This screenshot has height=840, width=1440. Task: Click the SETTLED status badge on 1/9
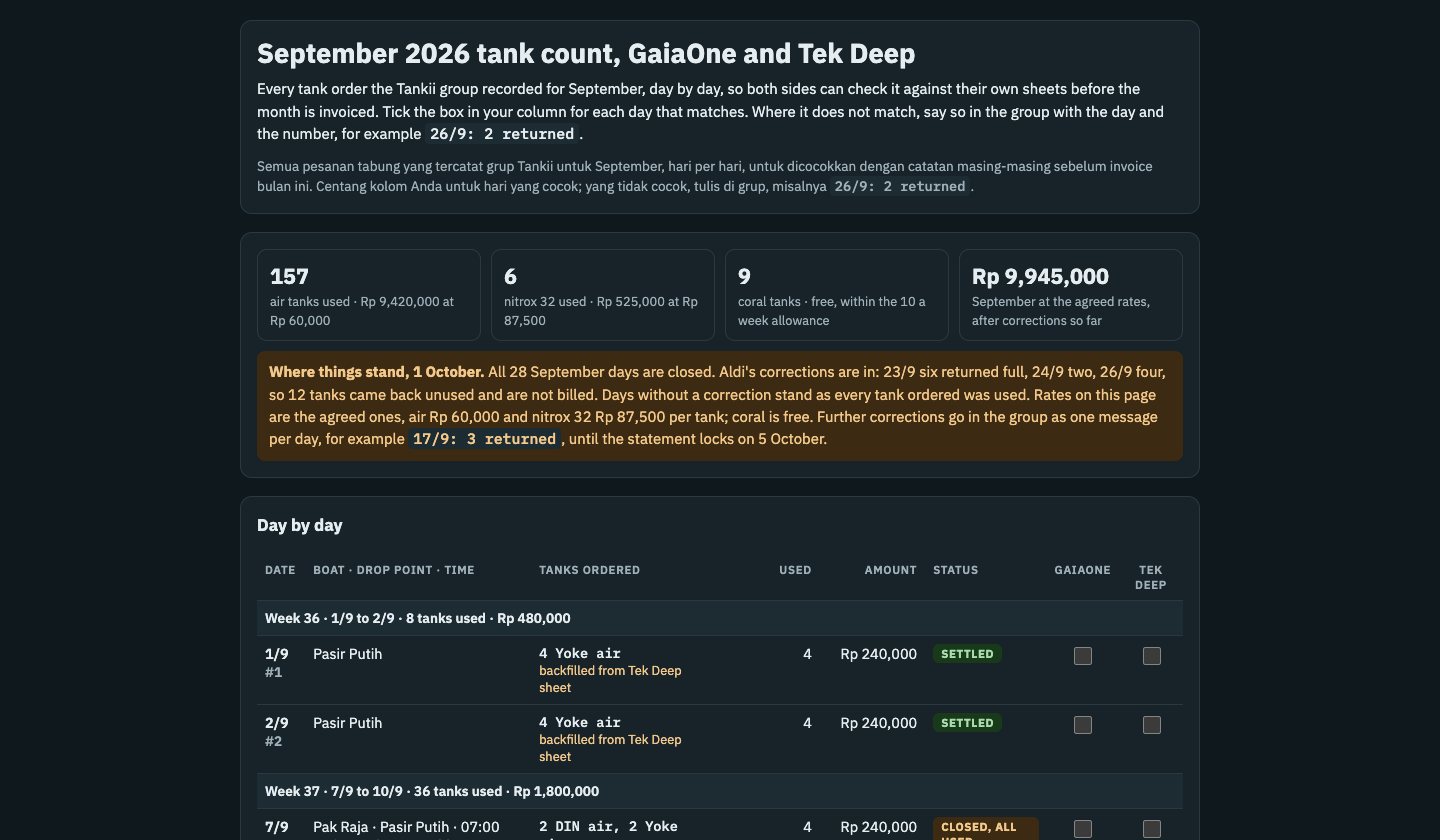tap(967, 654)
